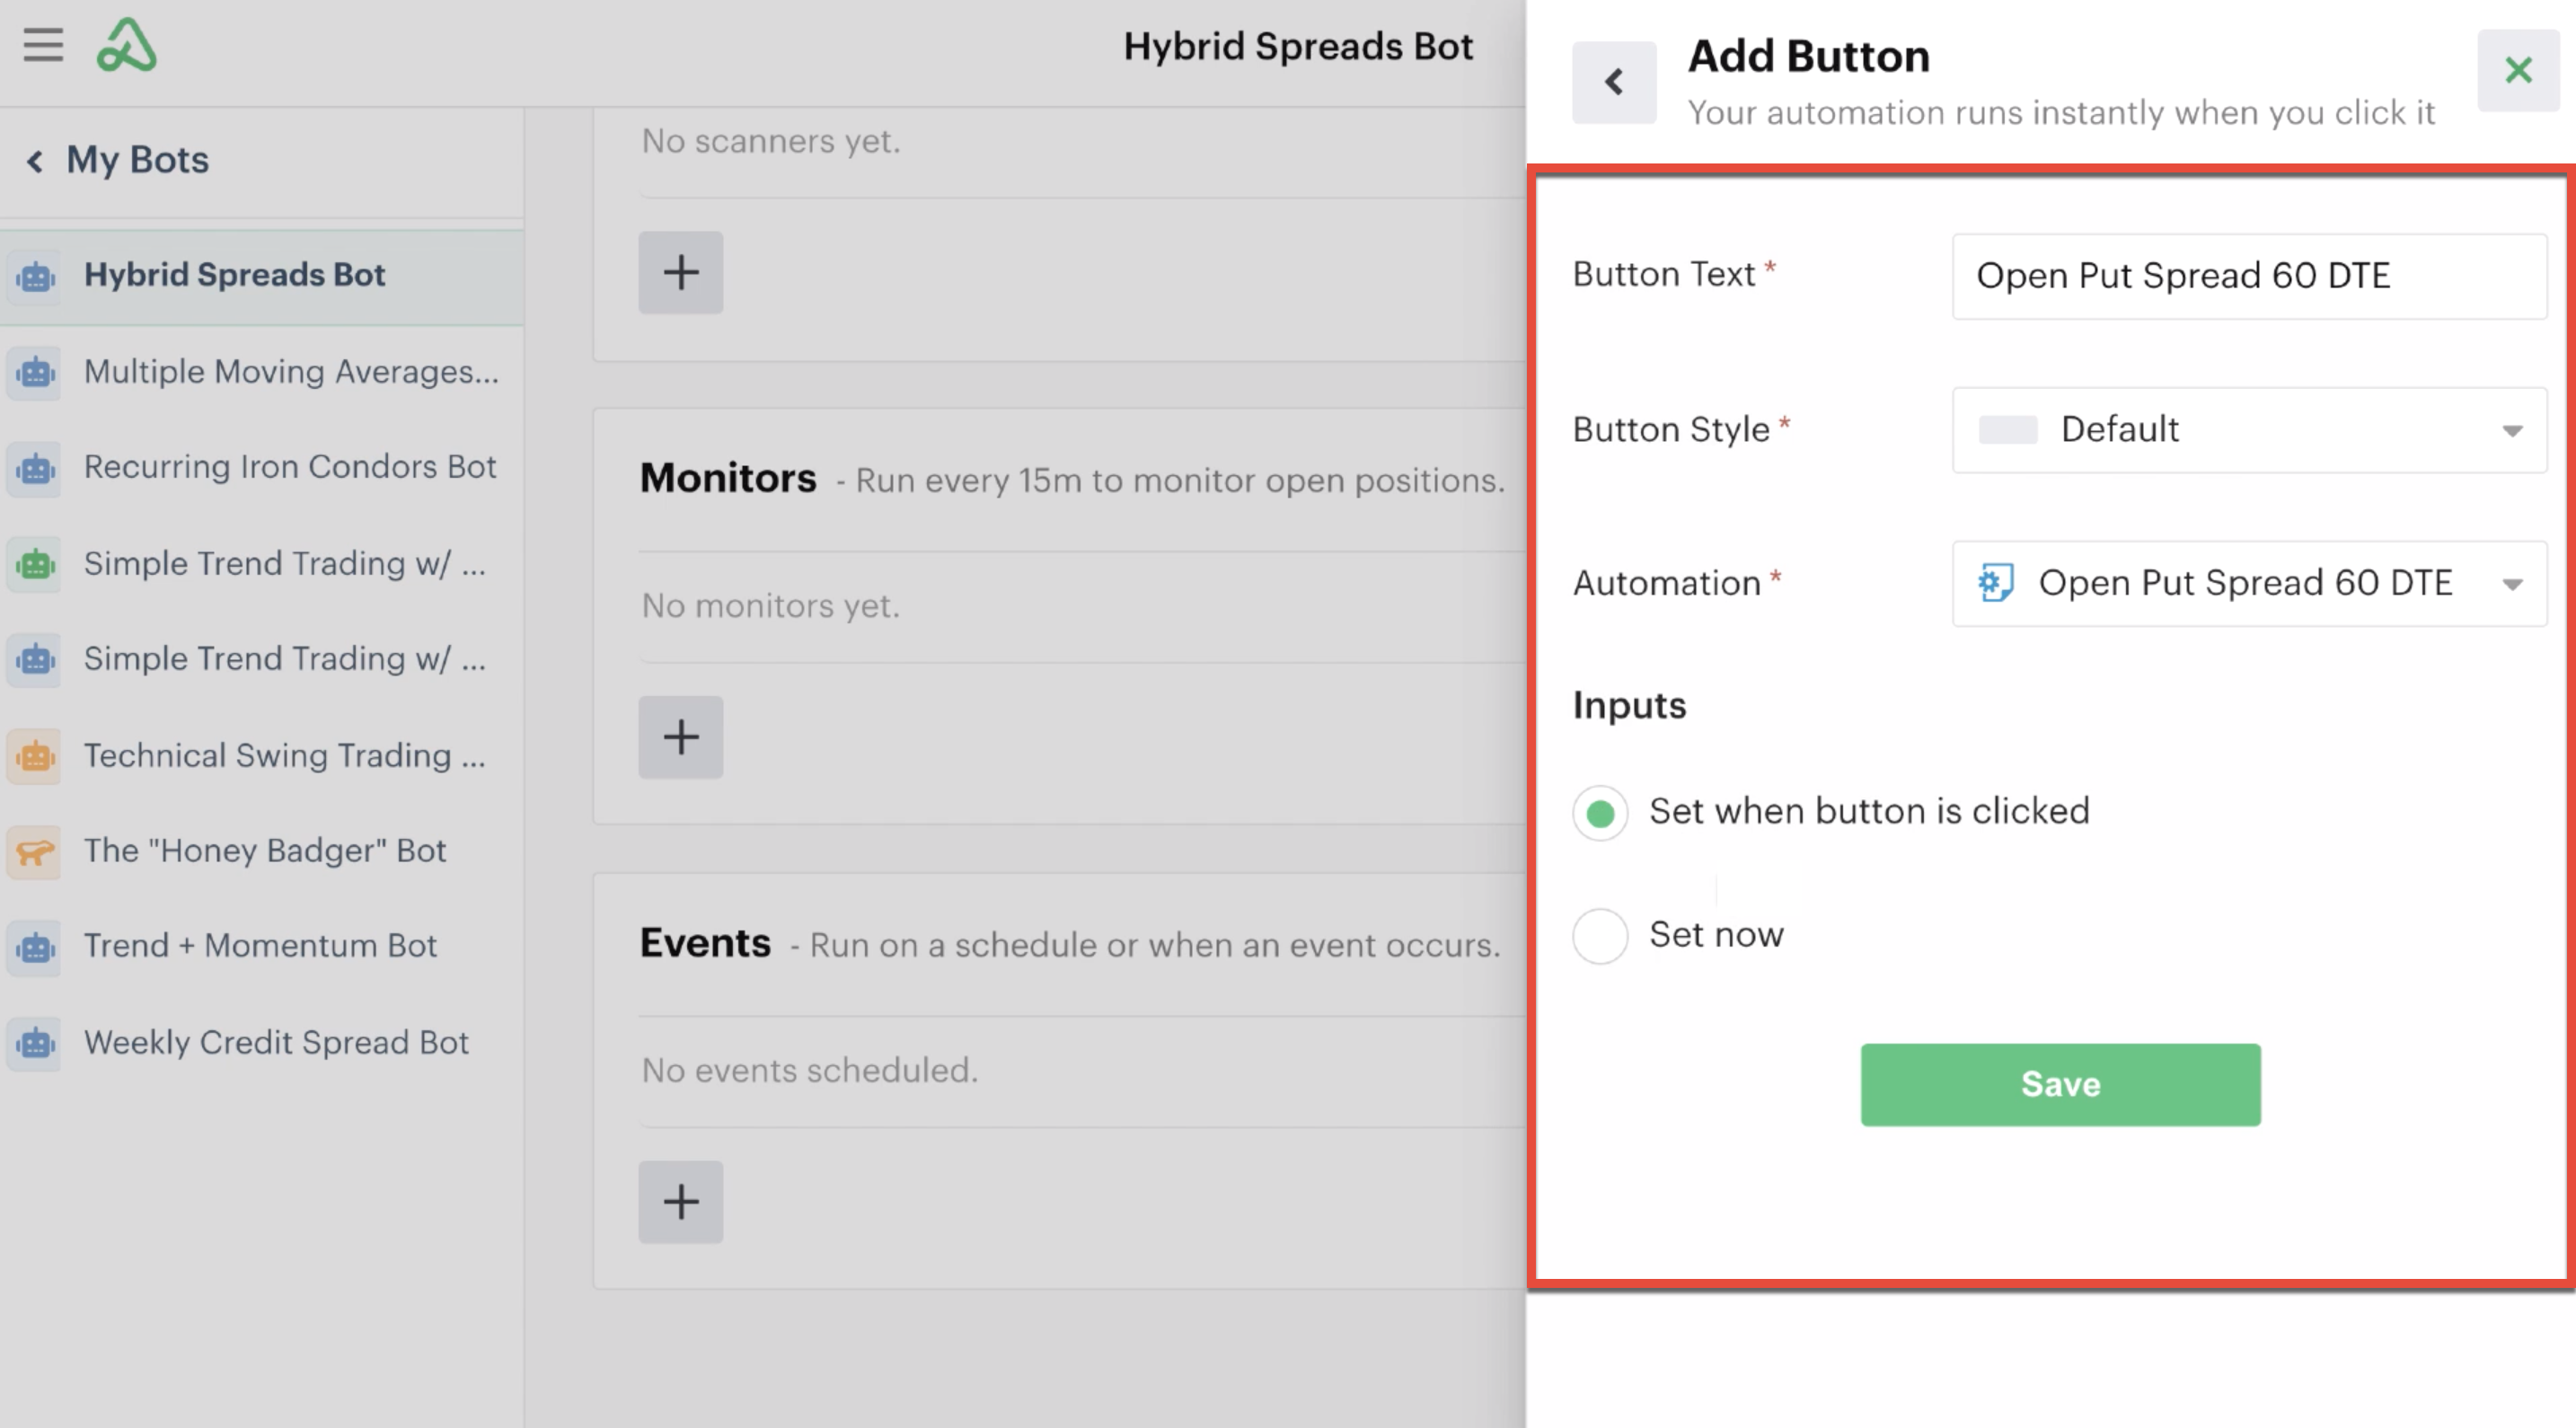Click the 'No events scheduled.' text
This screenshot has width=2576, height=1428.
(810, 1071)
